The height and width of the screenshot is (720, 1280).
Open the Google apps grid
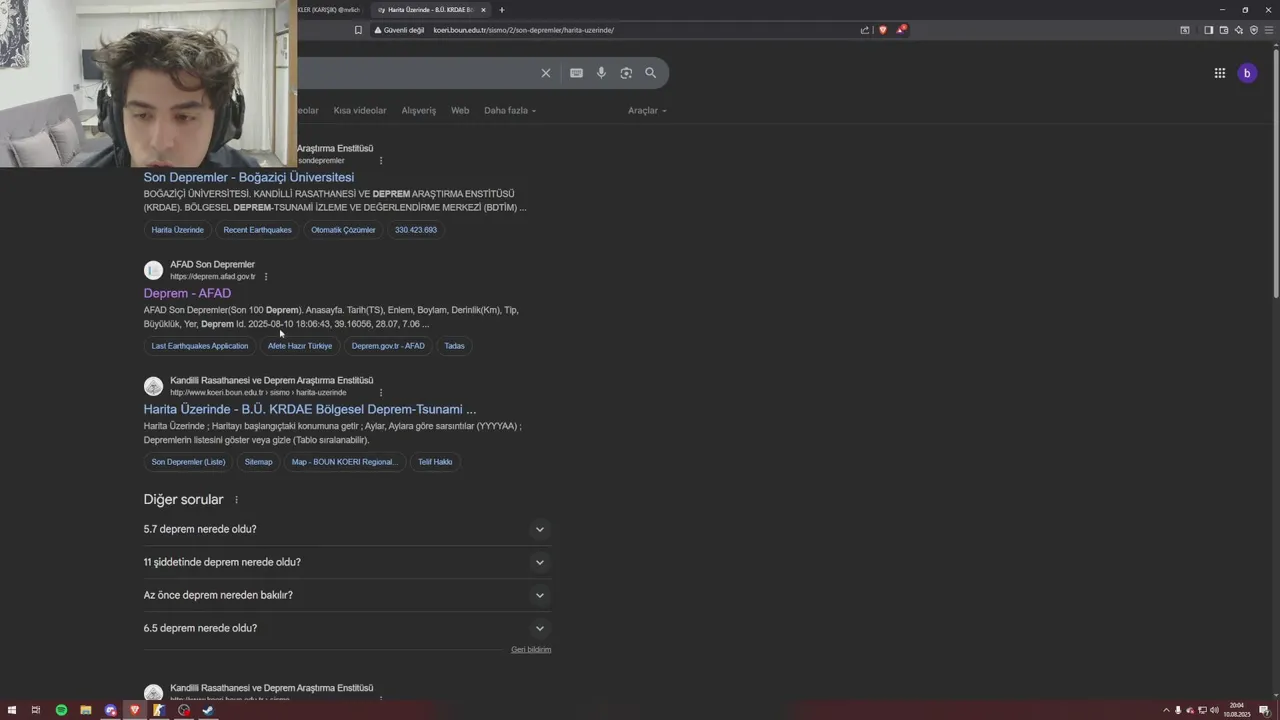tap(1220, 73)
